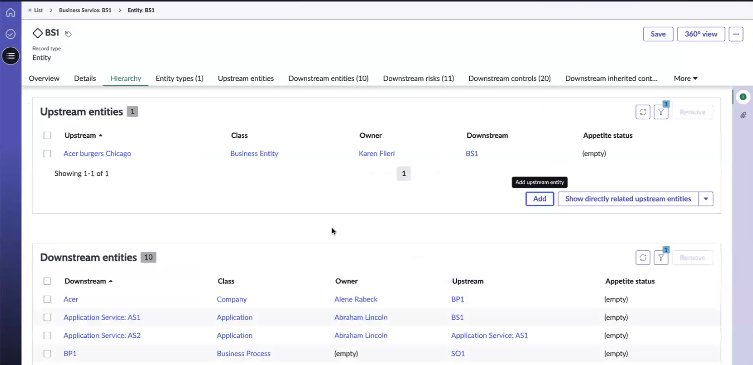Click Class column header in Downstream entities
The image size is (753, 365).
click(x=226, y=281)
